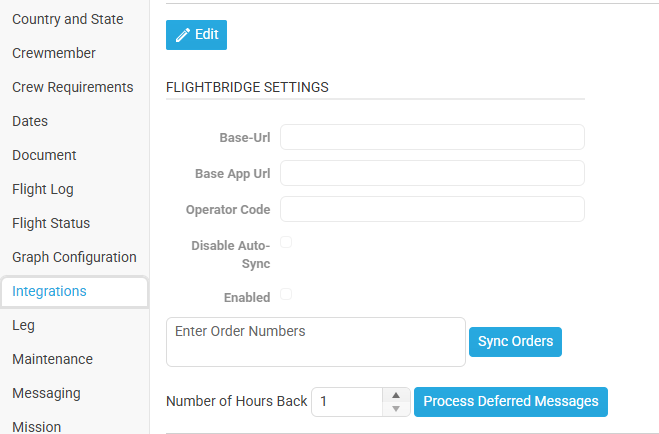The width and height of the screenshot is (659, 434).
Task: Open Country and State in sidebar
Action: (x=68, y=19)
